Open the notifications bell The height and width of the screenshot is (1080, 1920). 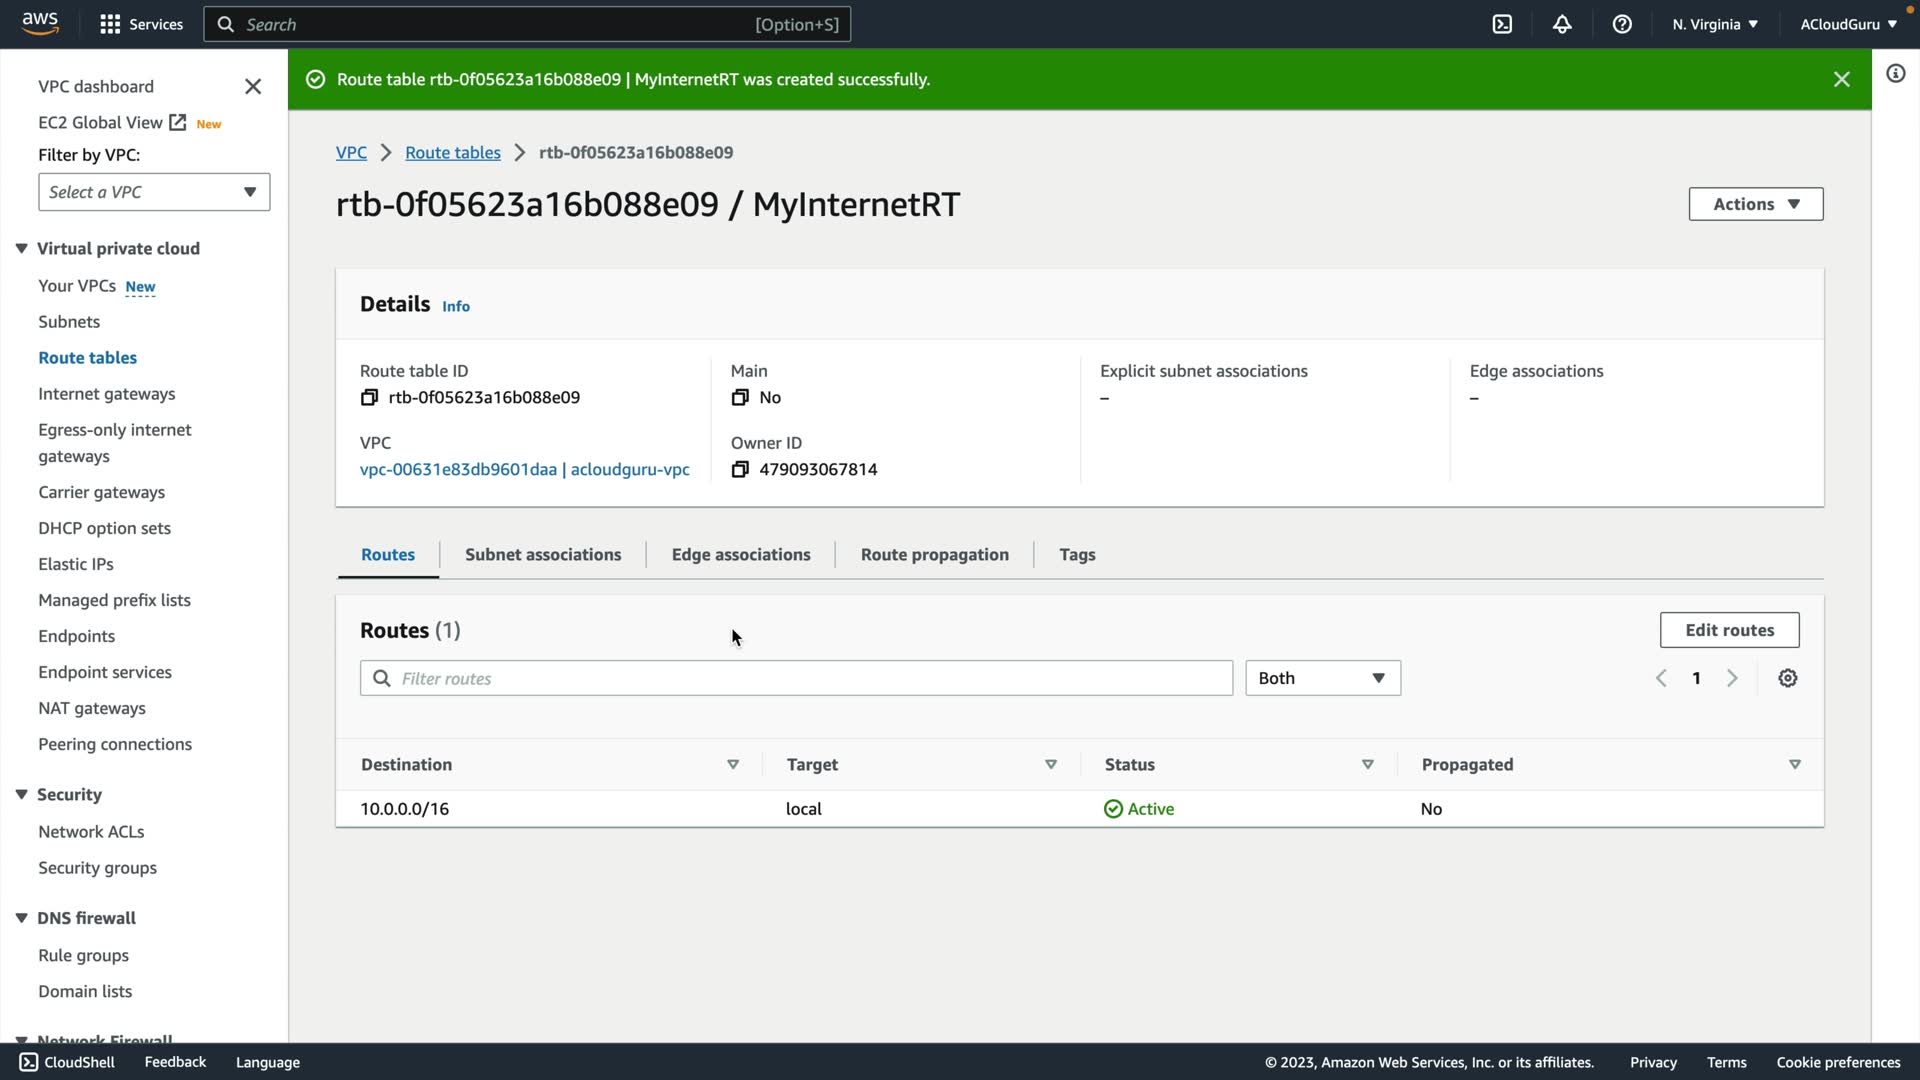[x=1562, y=24]
